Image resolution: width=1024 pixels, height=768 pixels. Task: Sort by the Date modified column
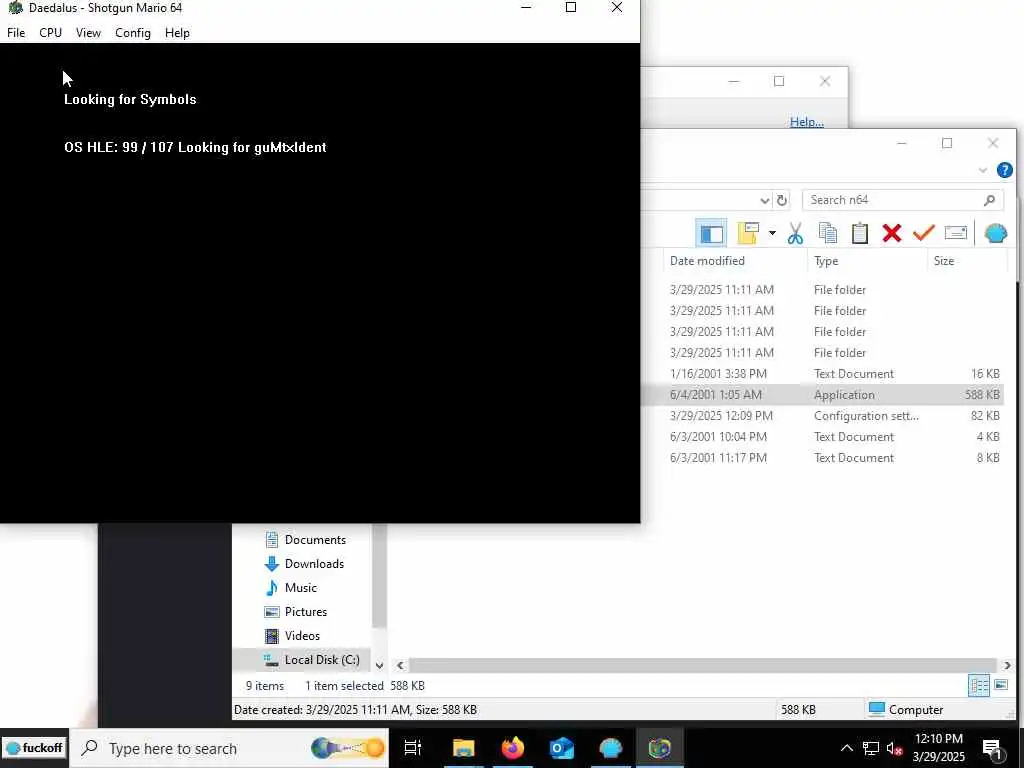tap(707, 261)
